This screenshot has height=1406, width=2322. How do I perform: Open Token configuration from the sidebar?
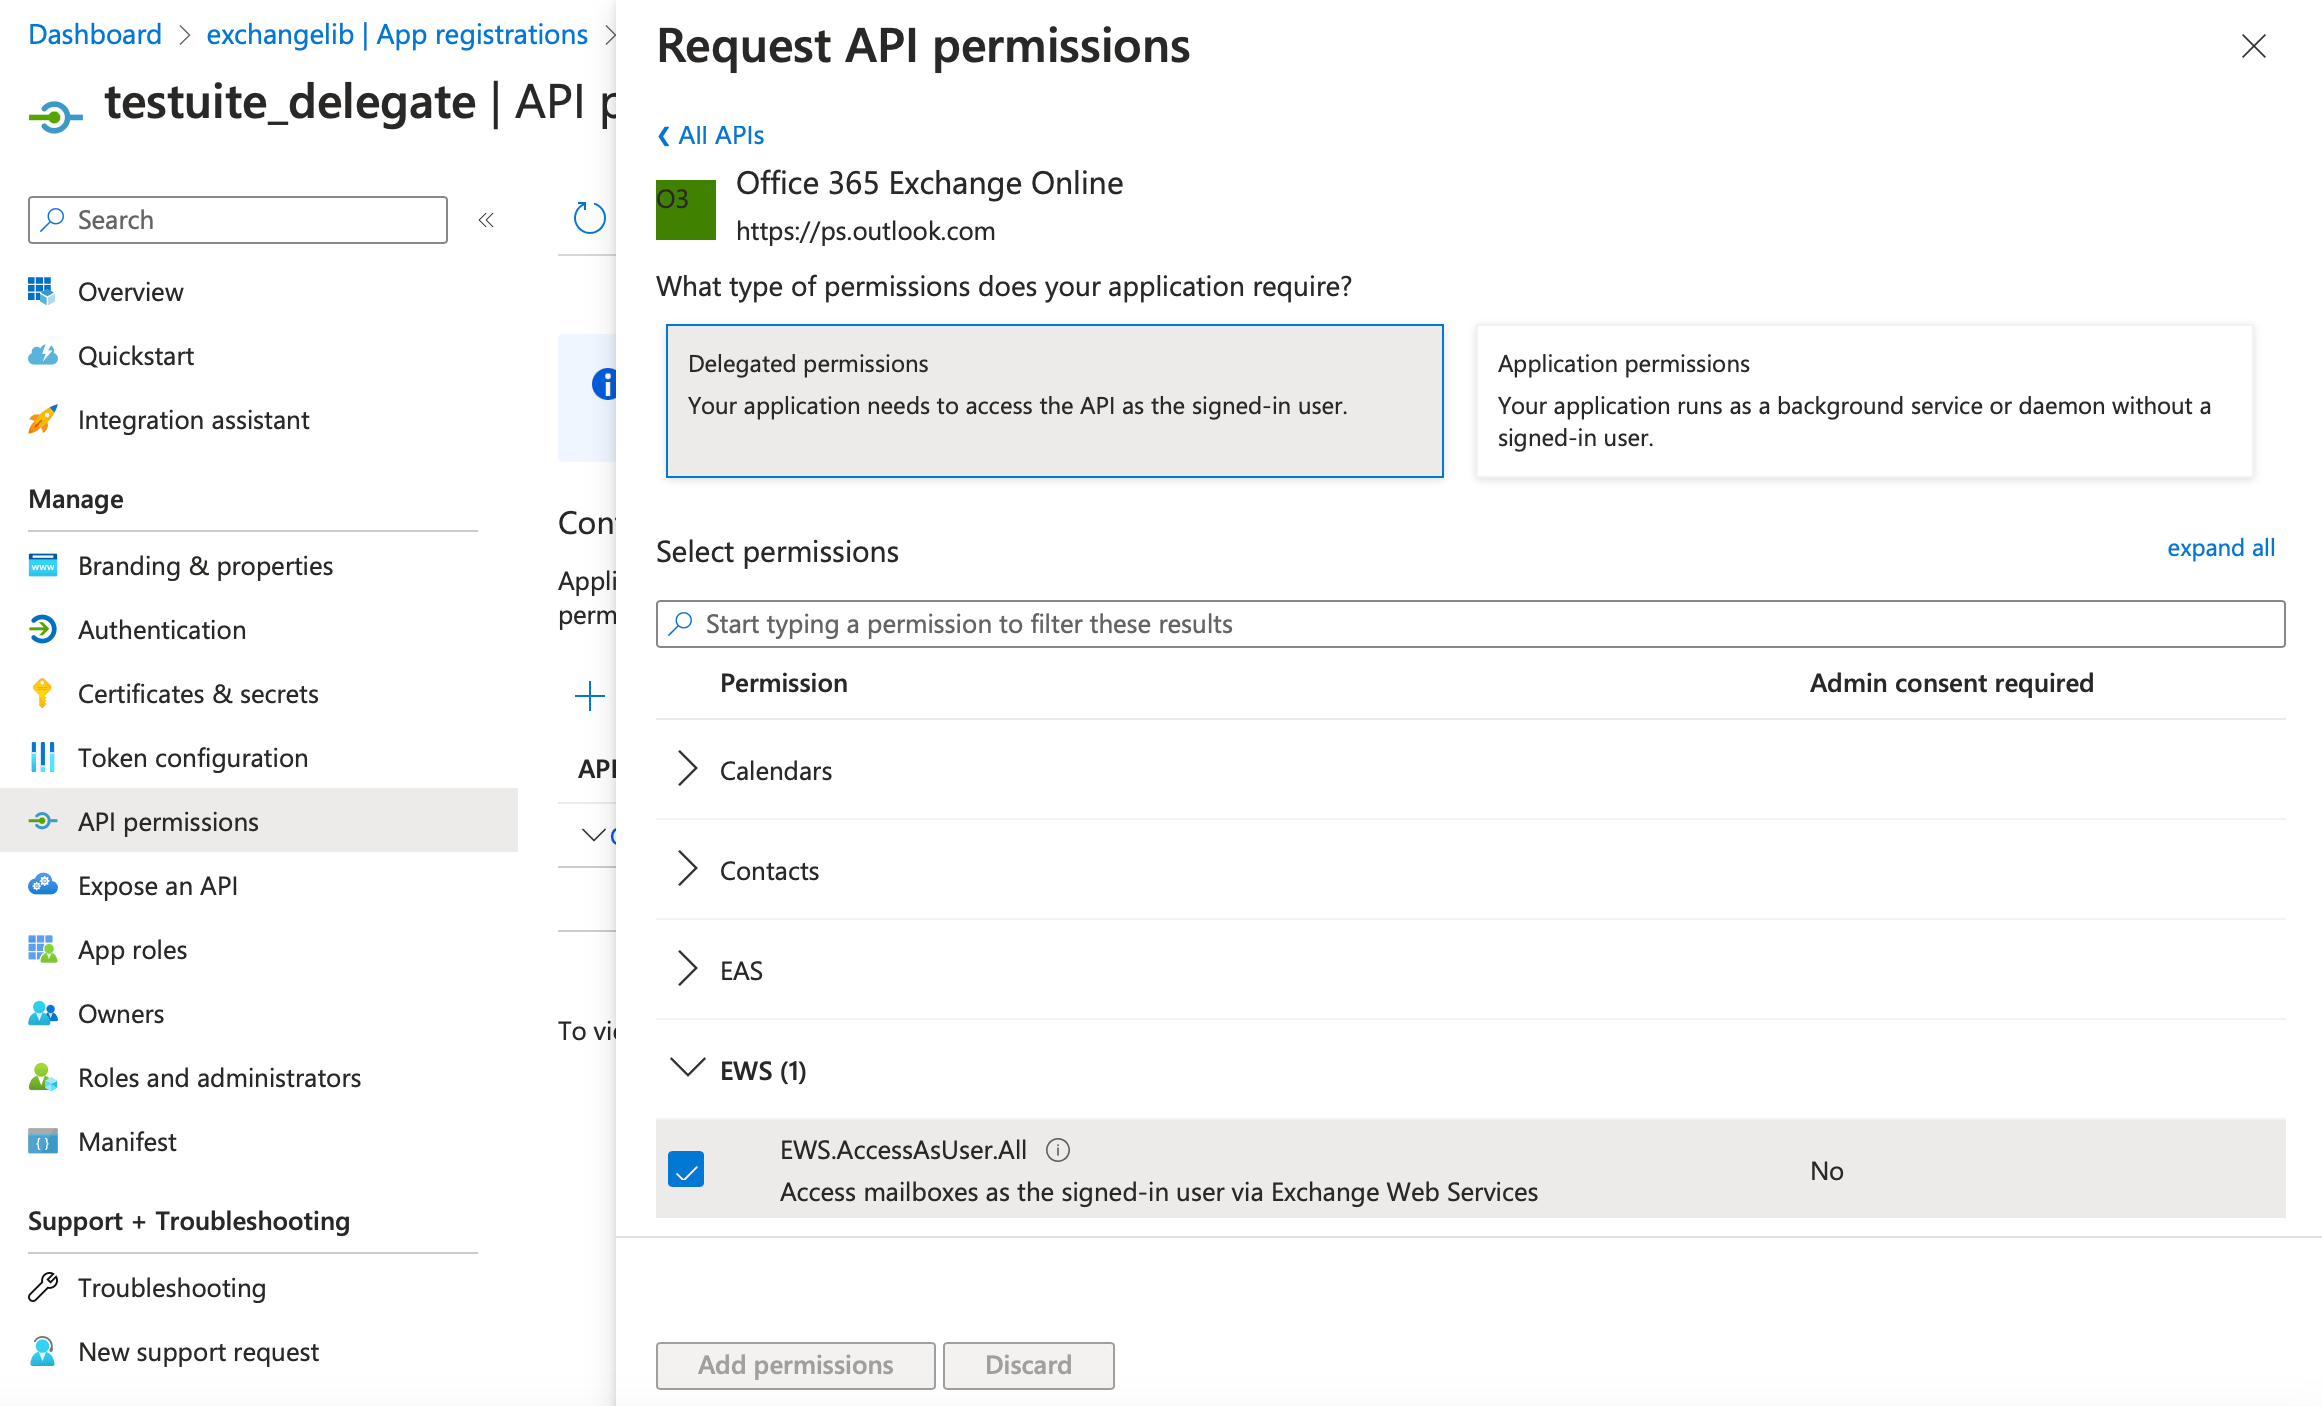tap(193, 757)
